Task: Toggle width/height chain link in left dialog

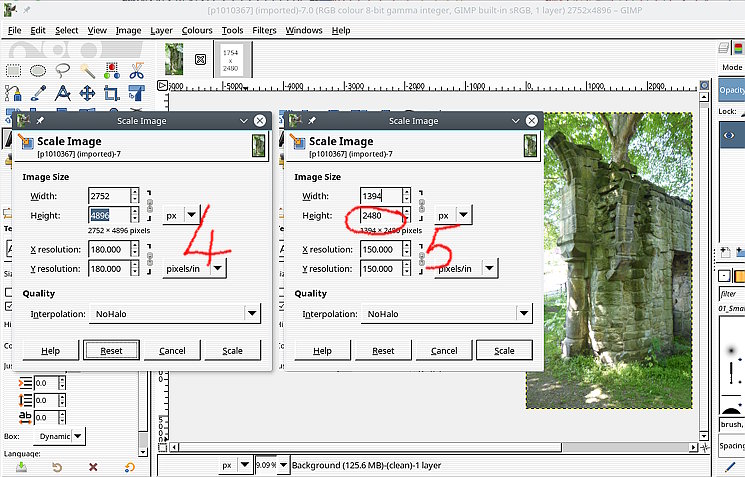Action: tap(150, 205)
